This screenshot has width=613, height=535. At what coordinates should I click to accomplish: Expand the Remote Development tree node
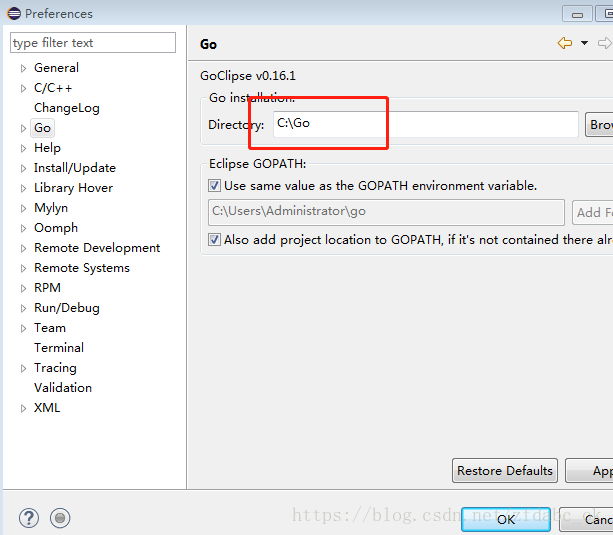(23, 248)
